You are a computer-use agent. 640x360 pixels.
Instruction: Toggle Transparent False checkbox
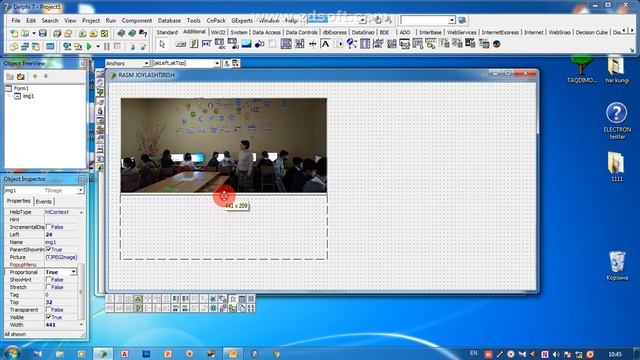tap(49, 310)
